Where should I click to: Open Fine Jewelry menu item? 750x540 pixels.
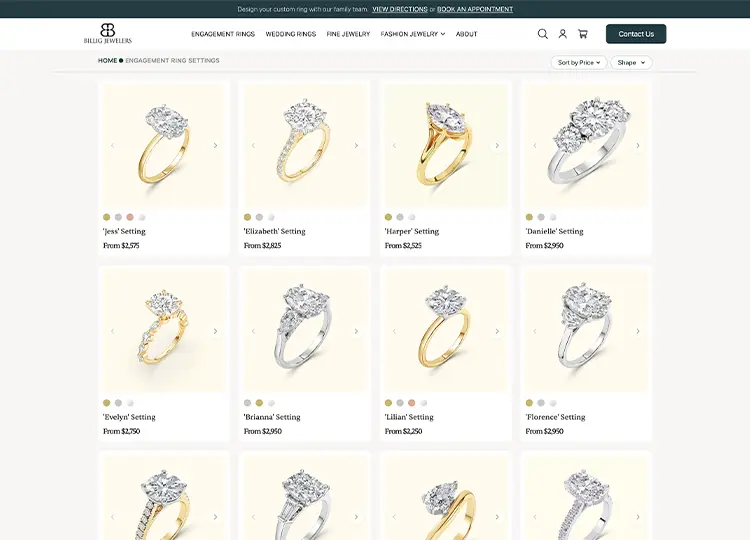(348, 34)
